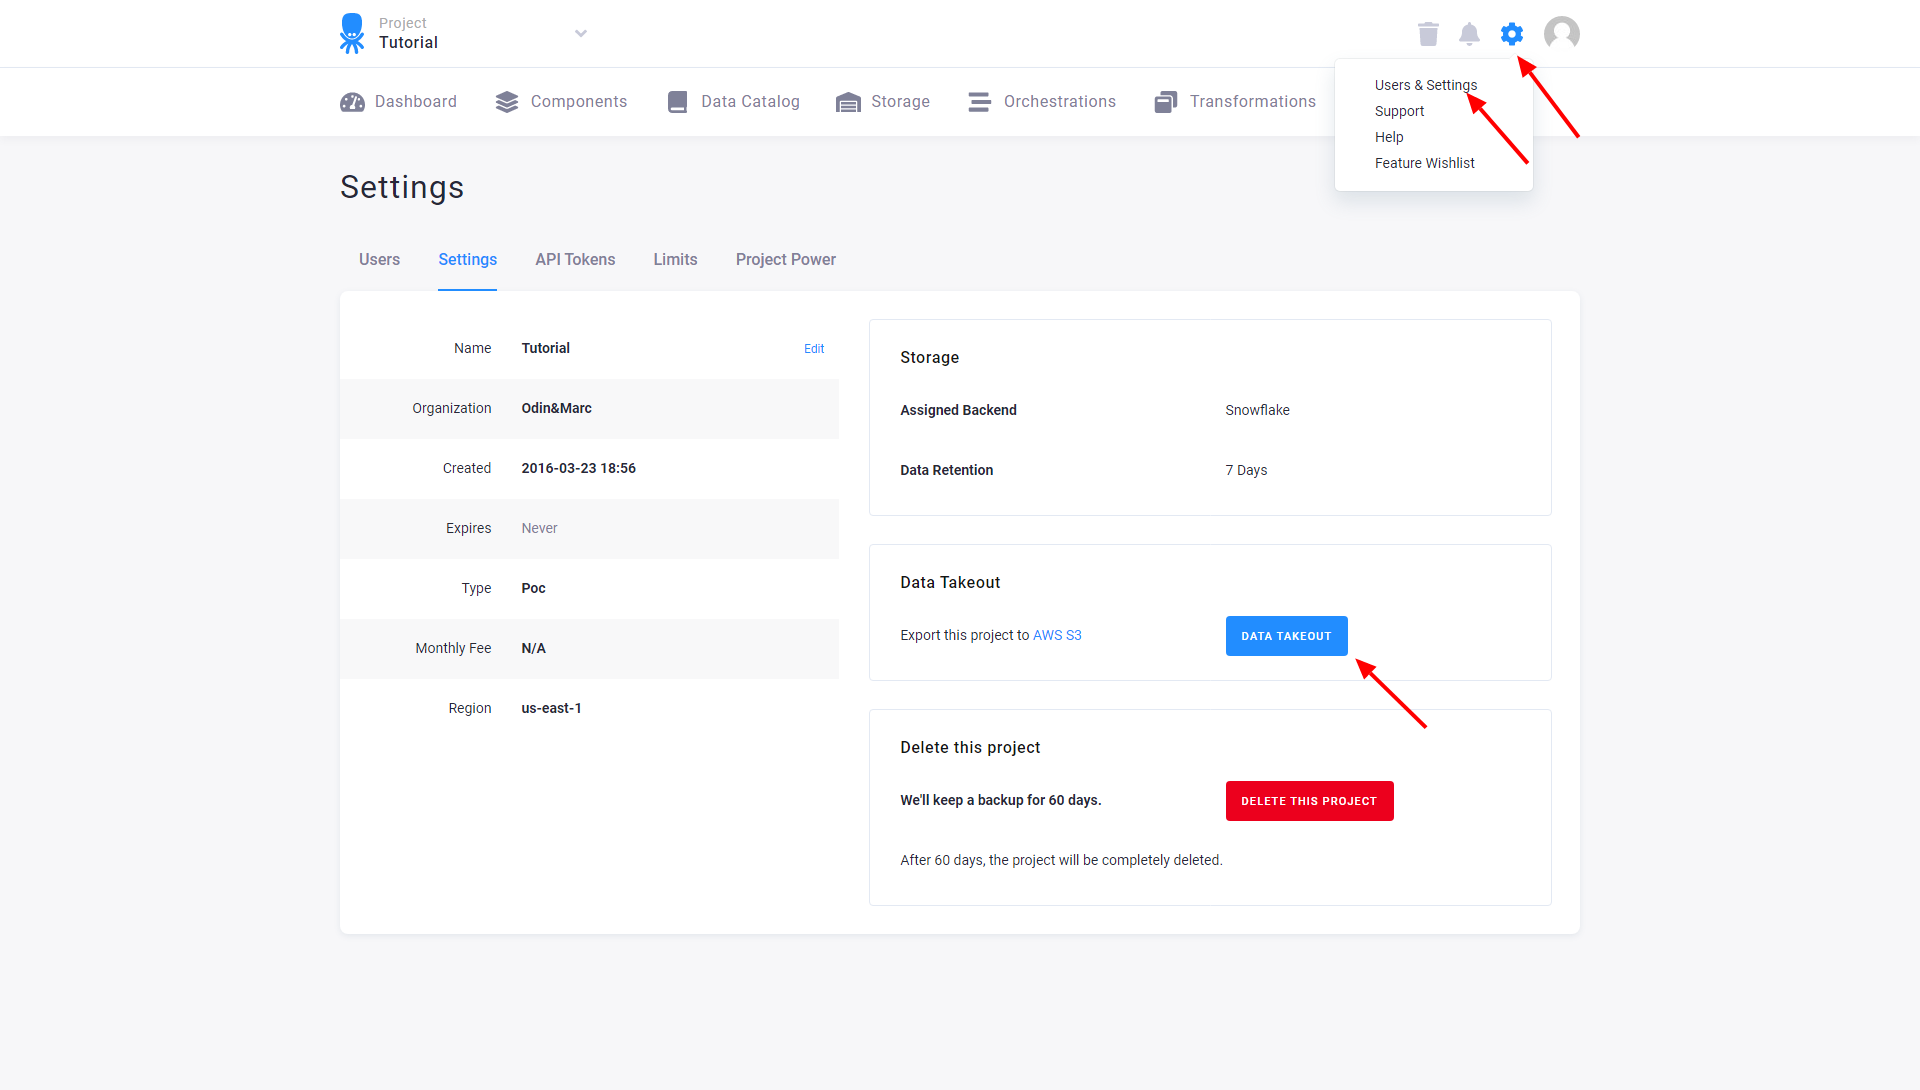This screenshot has height=1090, width=1920.
Task: Select Users & Settings menu item
Action: tap(1425, 85)
